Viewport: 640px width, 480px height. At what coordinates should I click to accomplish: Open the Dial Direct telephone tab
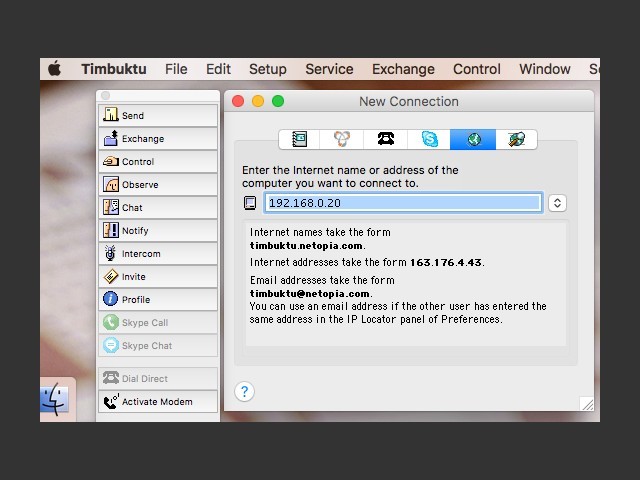pos(386,140)
